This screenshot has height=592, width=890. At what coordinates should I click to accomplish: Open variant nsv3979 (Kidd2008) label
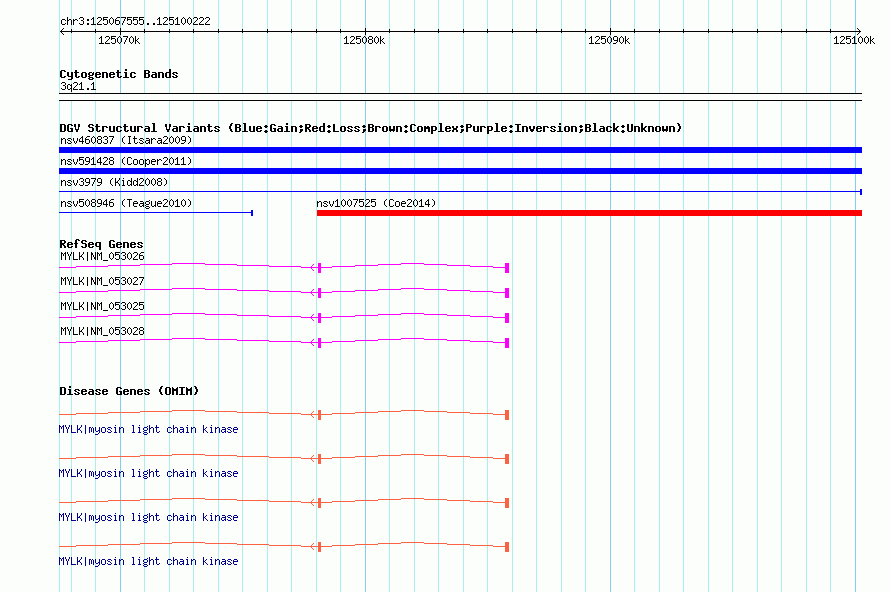point(114,182)
